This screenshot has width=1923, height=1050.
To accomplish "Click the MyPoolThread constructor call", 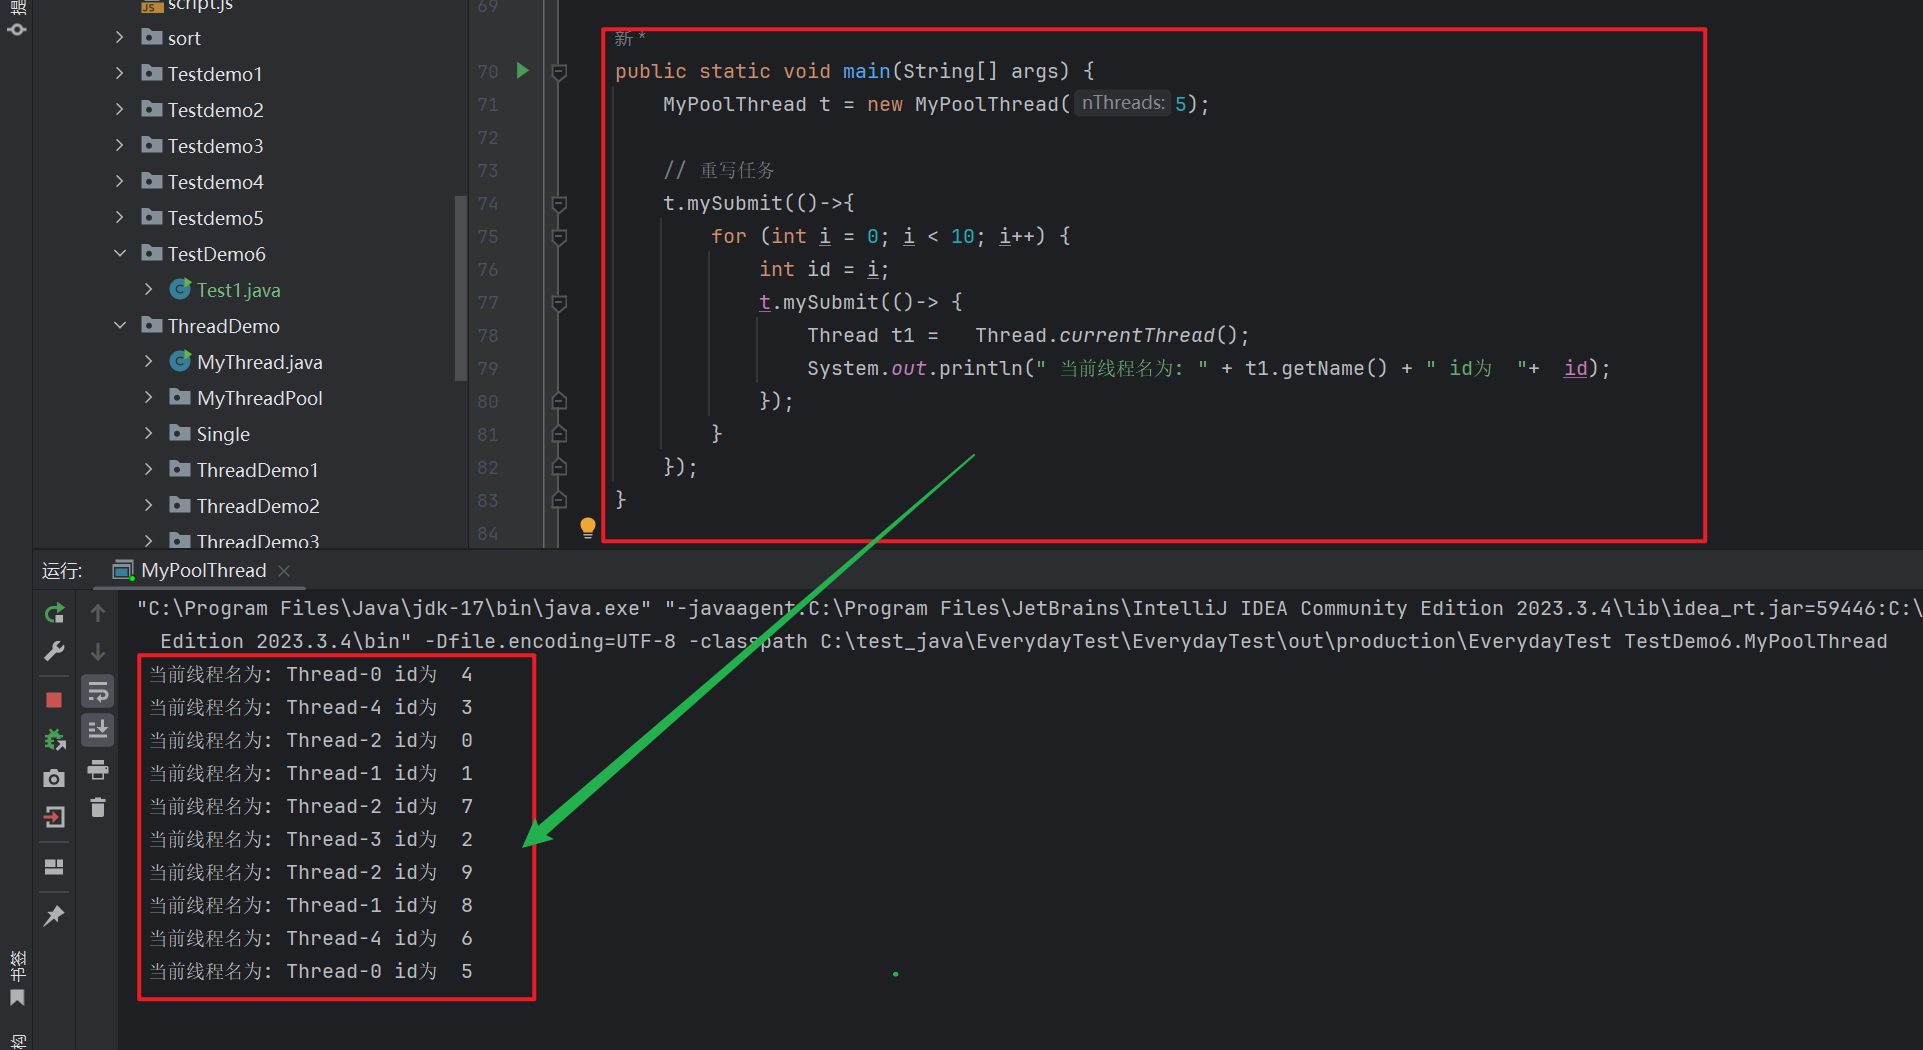I will click(x=986, y=104).
